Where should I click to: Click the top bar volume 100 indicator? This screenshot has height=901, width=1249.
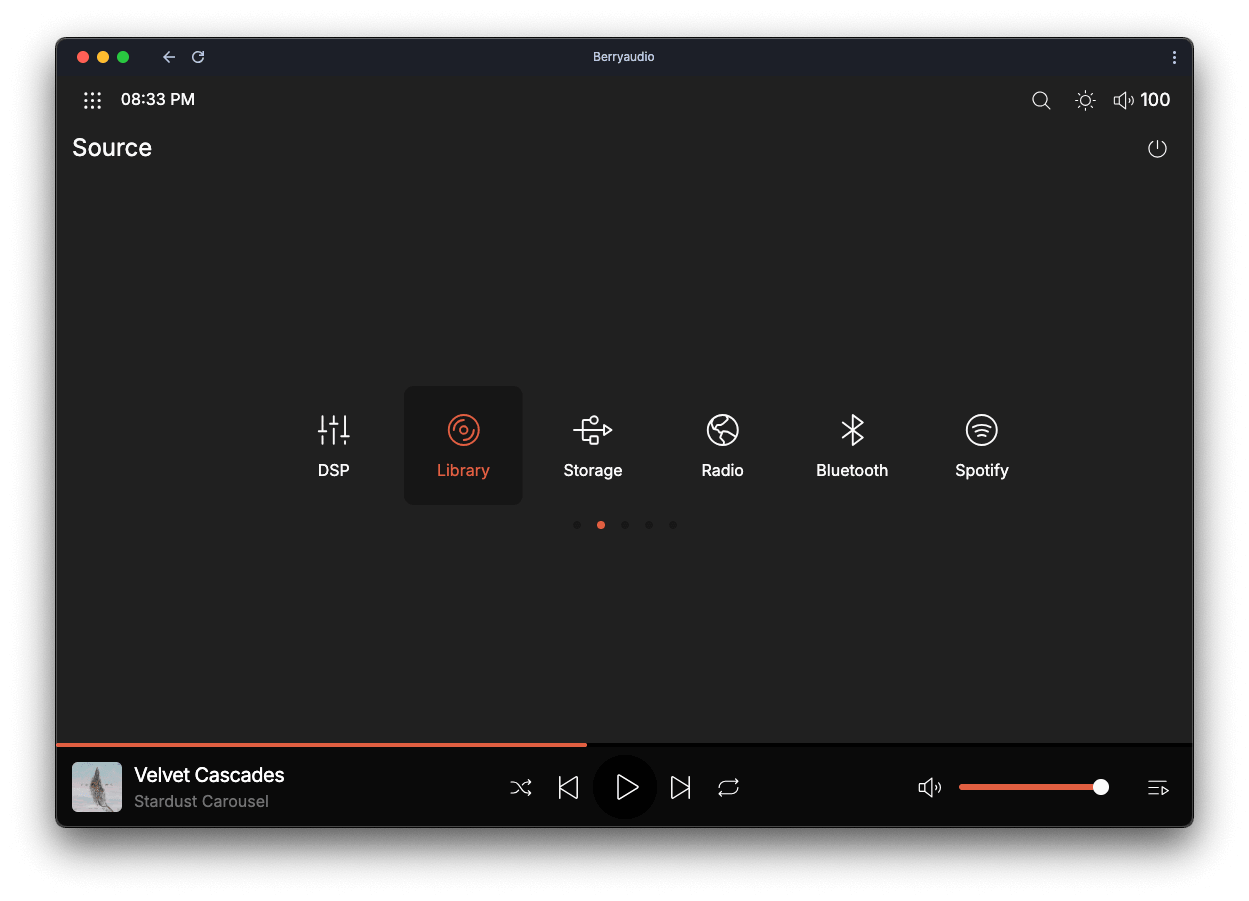click(x=1142, y=100)
